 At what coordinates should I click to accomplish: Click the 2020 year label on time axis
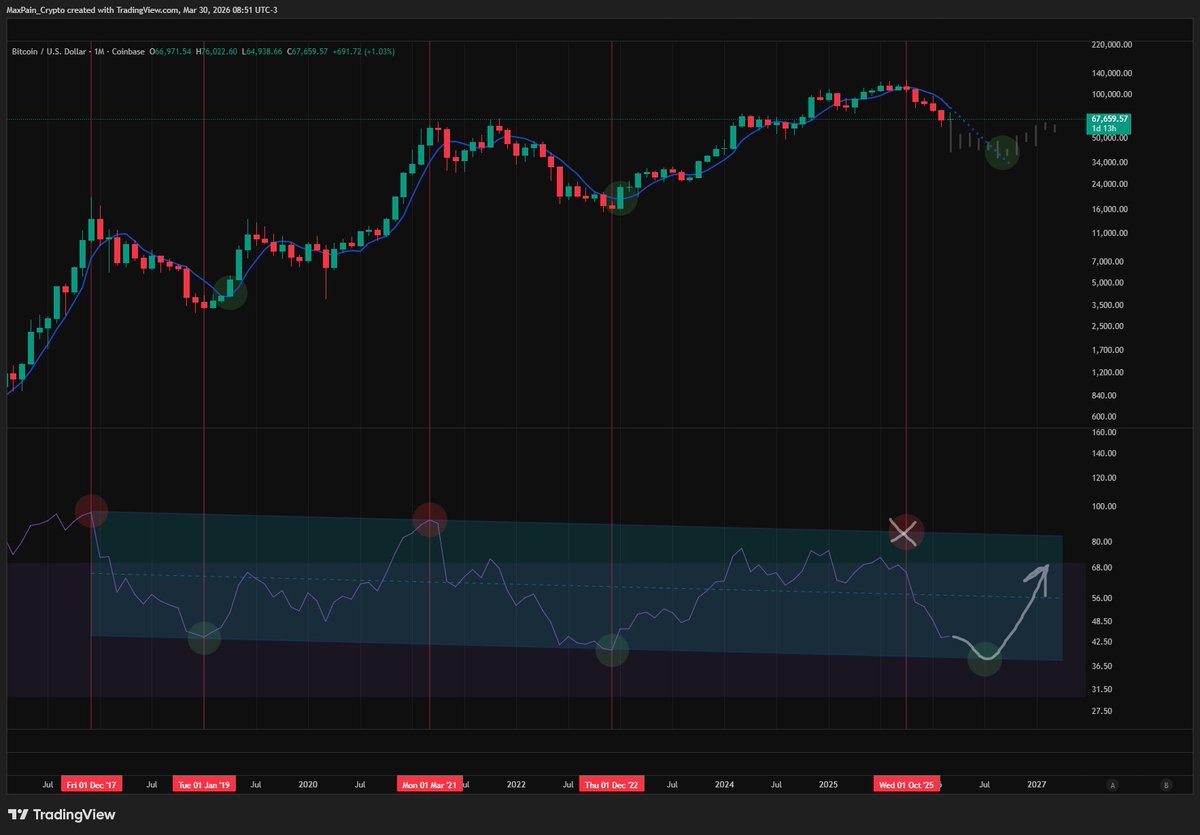[x=308, y=785]
